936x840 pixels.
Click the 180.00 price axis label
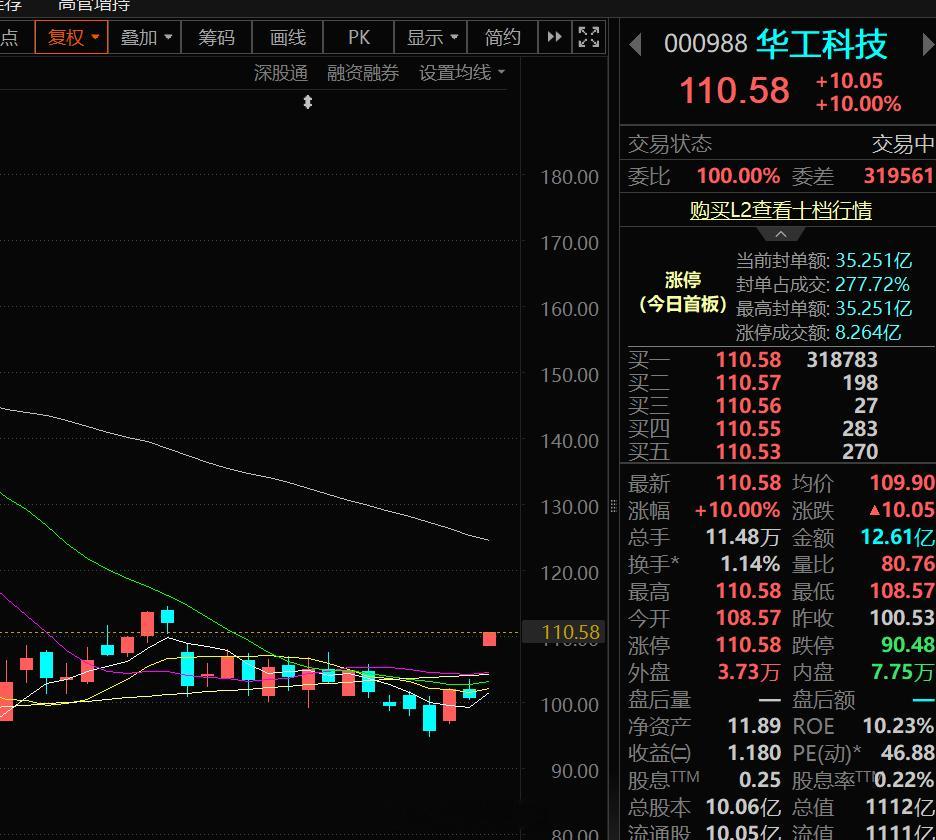point(569,177)
